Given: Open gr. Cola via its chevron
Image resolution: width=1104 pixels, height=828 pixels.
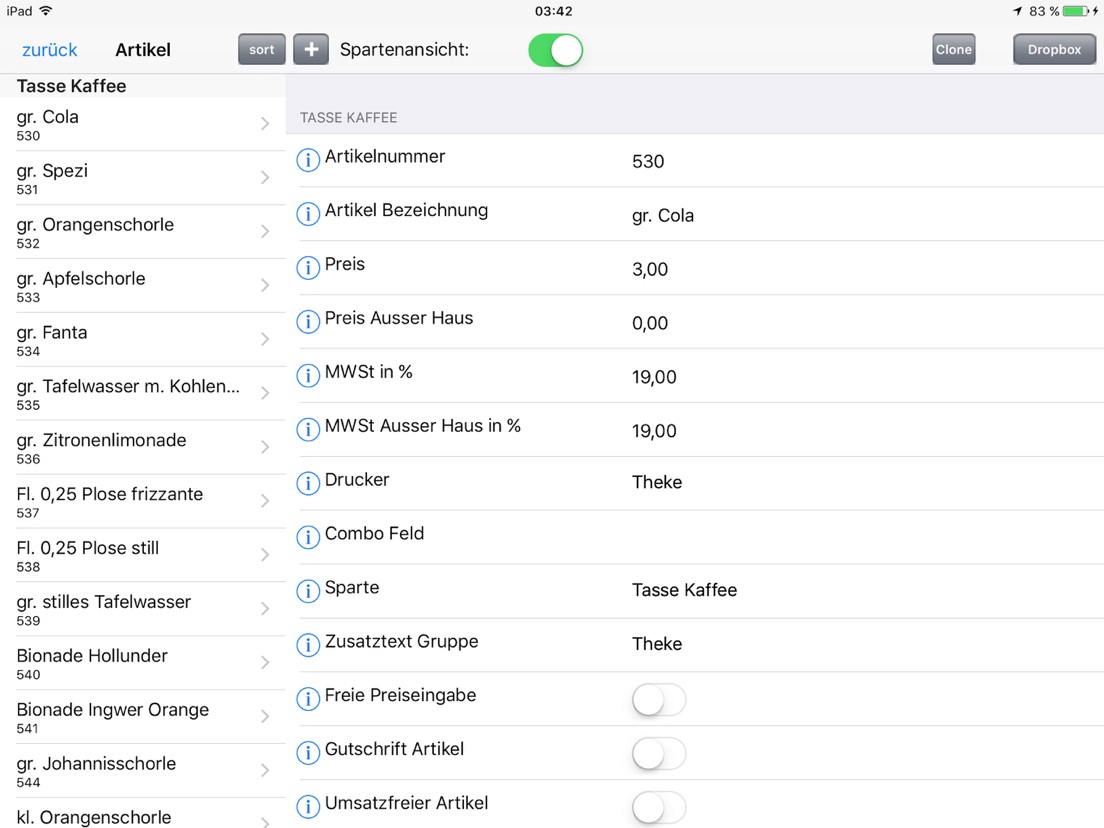Looking at the screenshot, I should tap(265, 124).
